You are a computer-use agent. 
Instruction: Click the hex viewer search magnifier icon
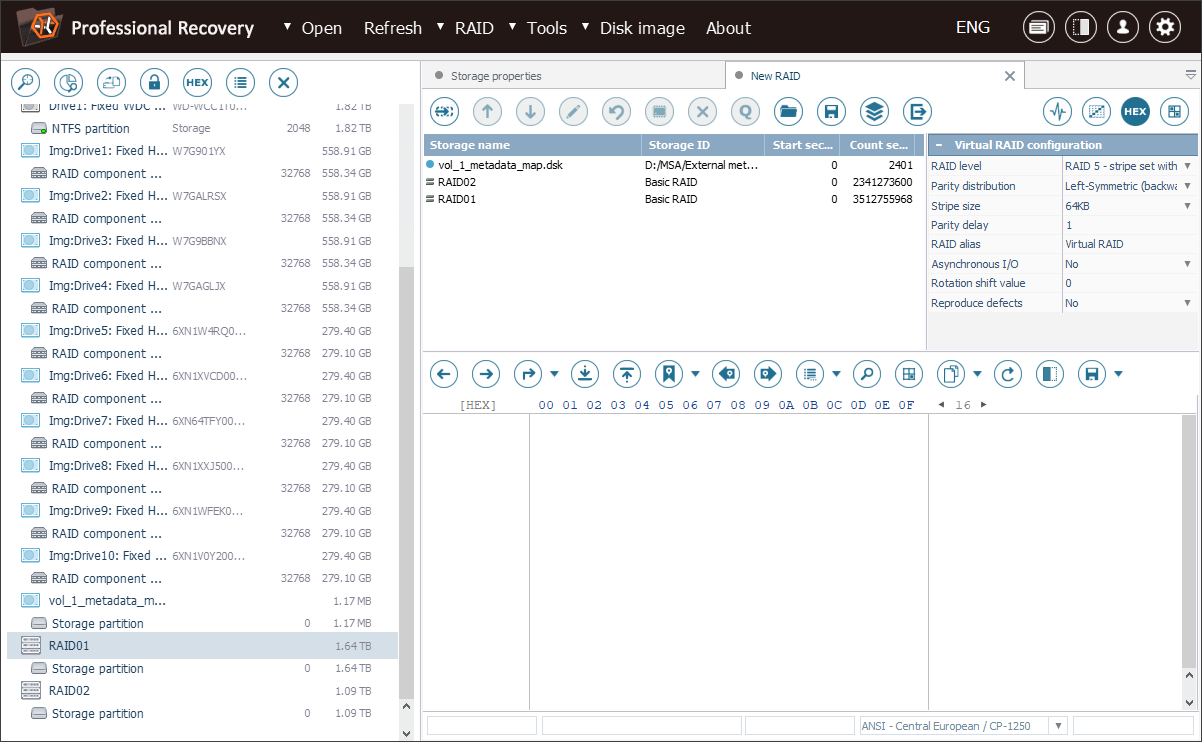(867, 374)
